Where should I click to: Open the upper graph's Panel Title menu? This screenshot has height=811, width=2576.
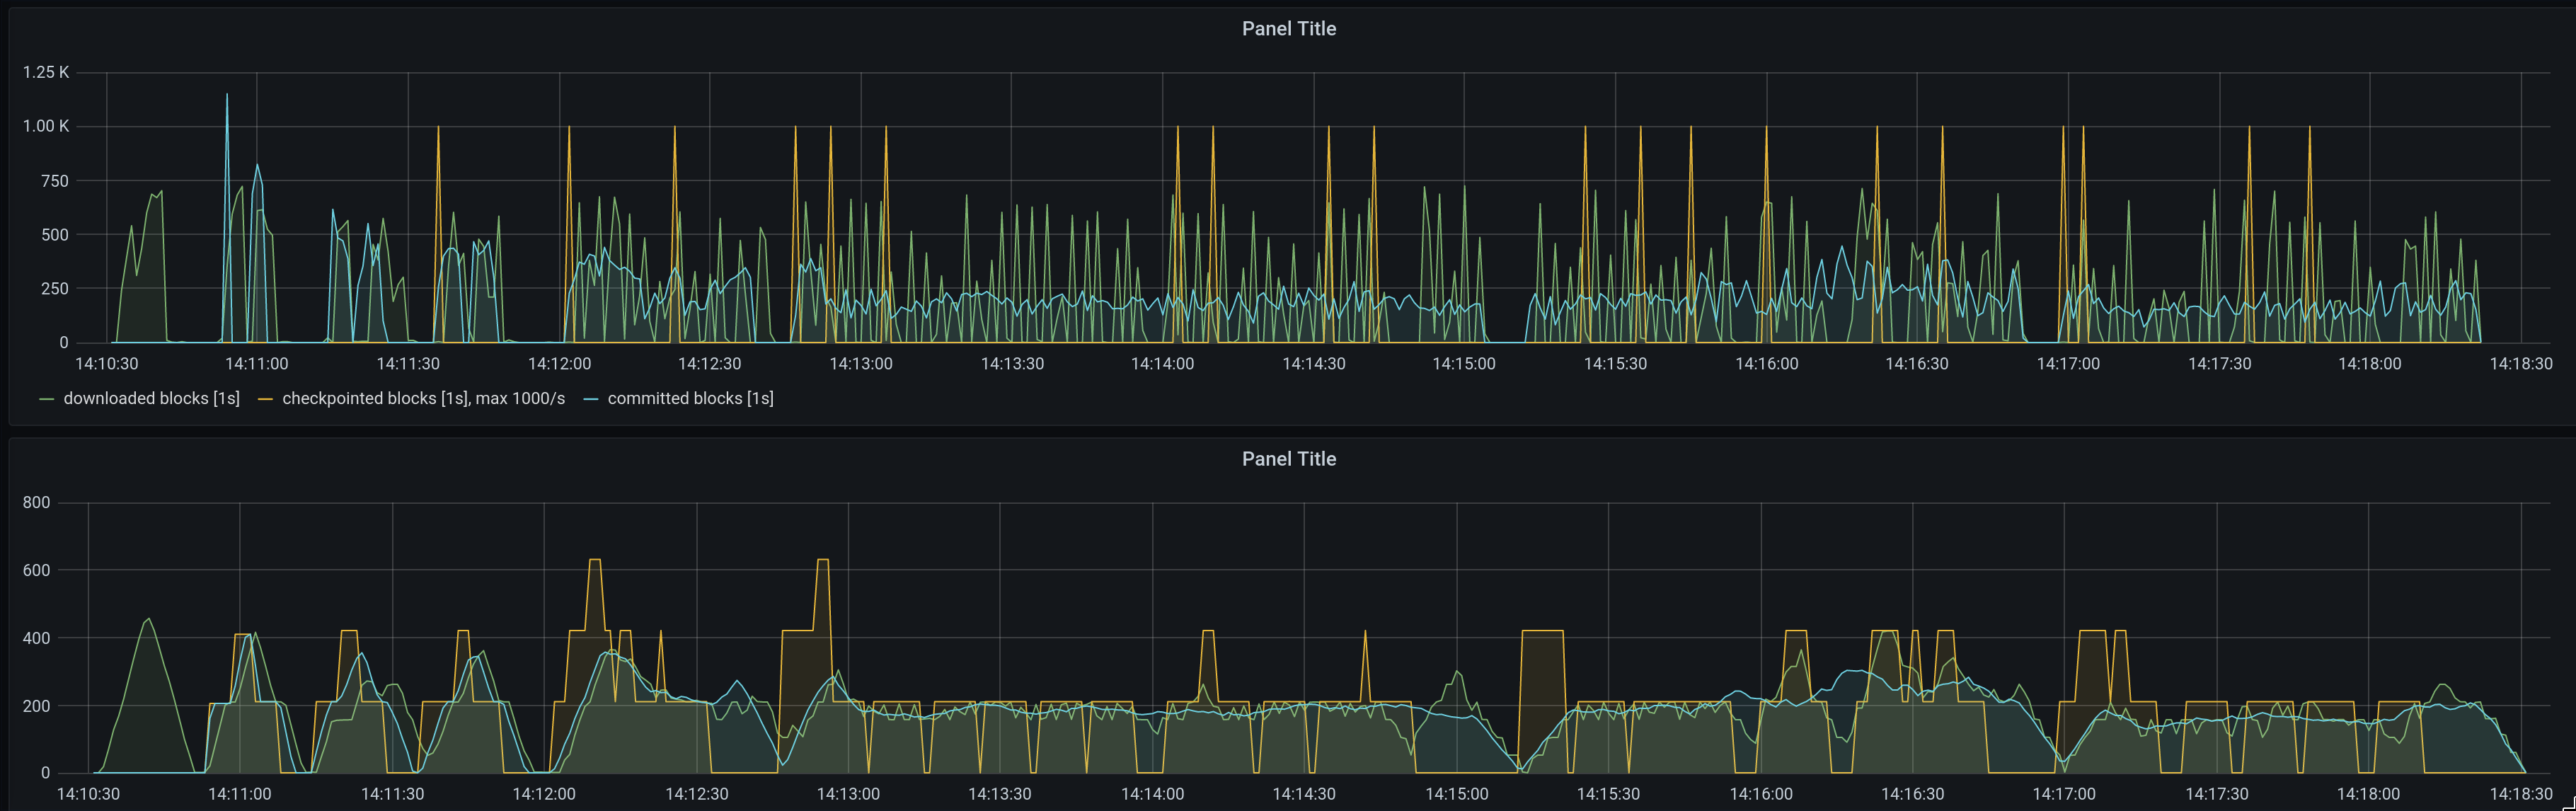pyautogui.click(x=1288, y=29)
